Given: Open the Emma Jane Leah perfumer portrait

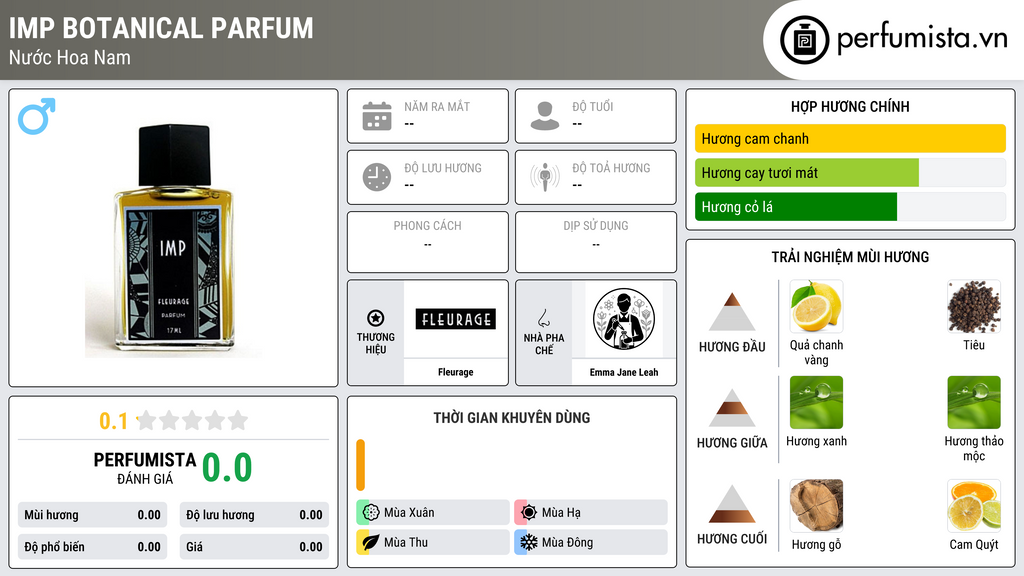Looking at the screenshot, I should click(x=624, y=319).
